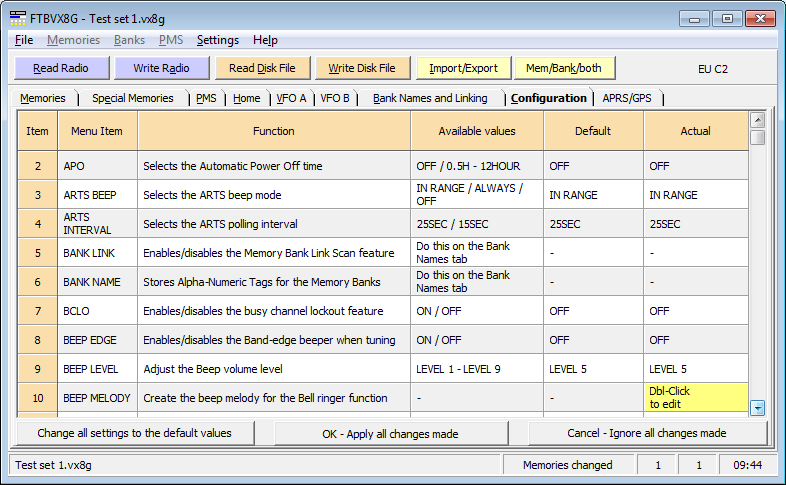Select row number 10 cell
The height and width of the screenshot is (485, 786).
point(38,398)
